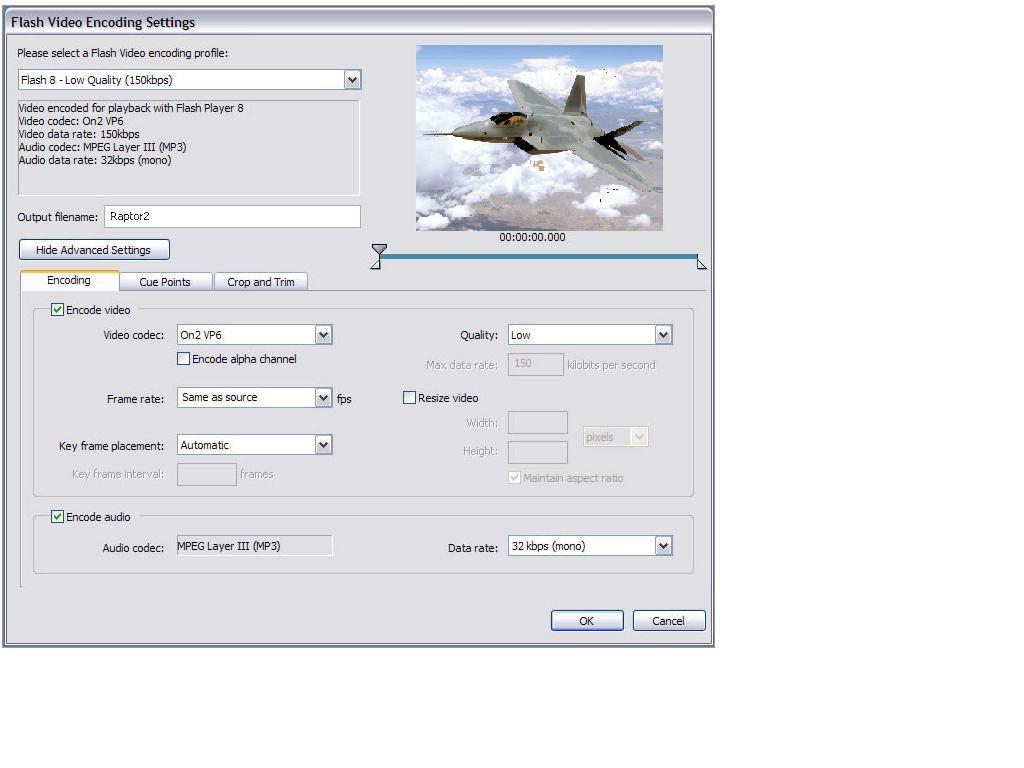Viewport: 1024px width, 768px height.
Task: Cancel the encoding settings dialog
Action: pyautogui.click(x=668, y=621)
